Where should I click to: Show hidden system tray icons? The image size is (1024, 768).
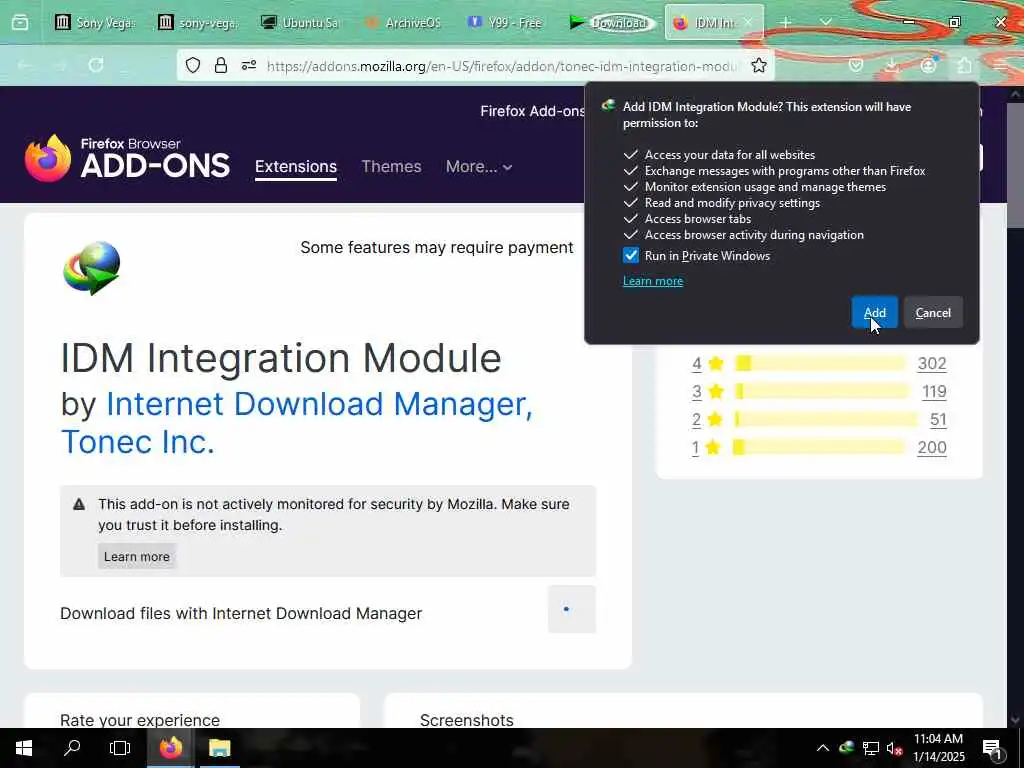coord(823,748)
